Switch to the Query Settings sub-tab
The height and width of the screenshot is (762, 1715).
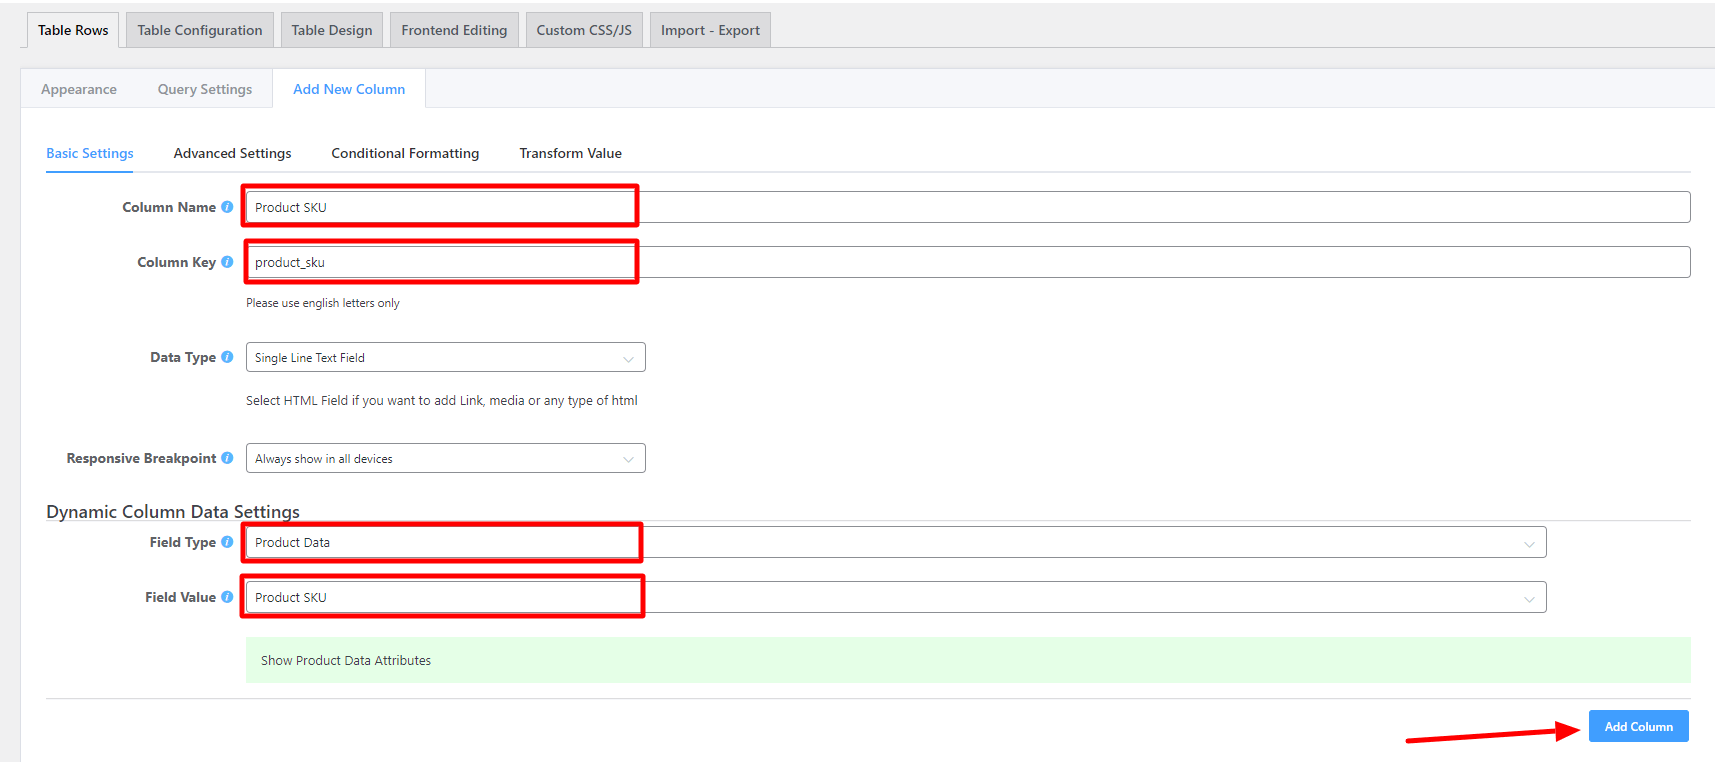tap(205, 89)
